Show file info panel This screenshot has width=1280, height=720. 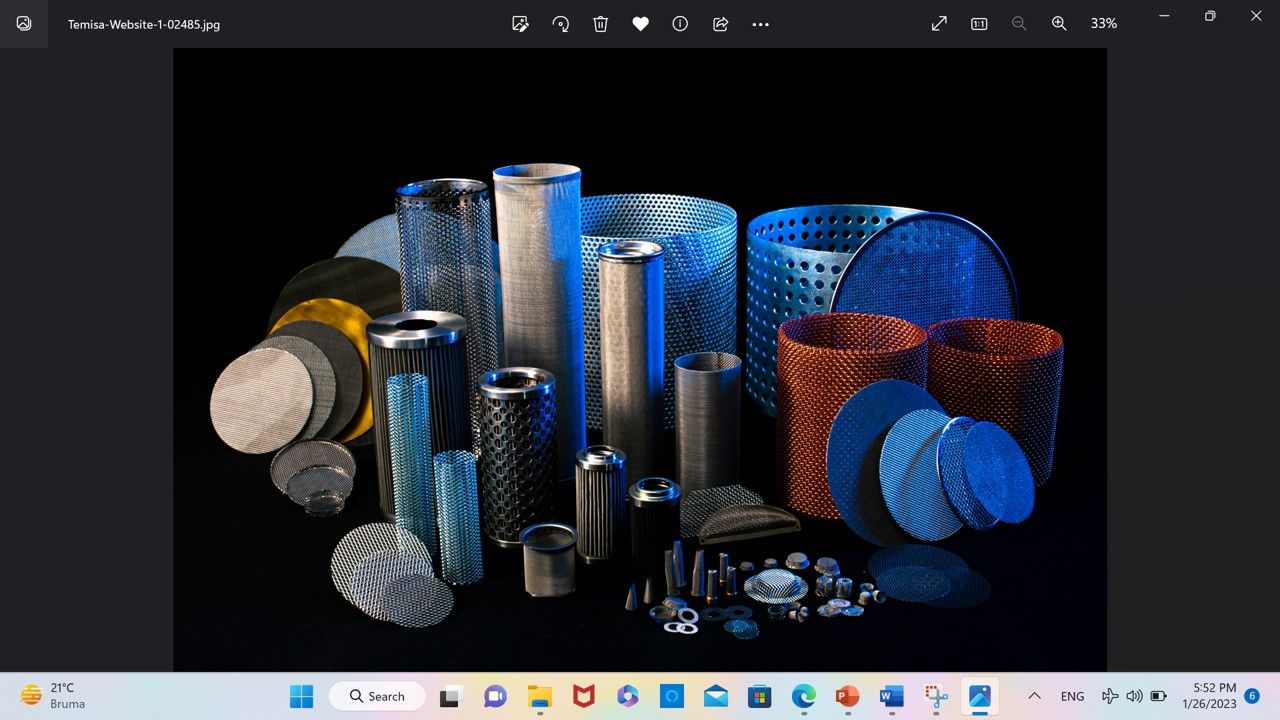680,24
